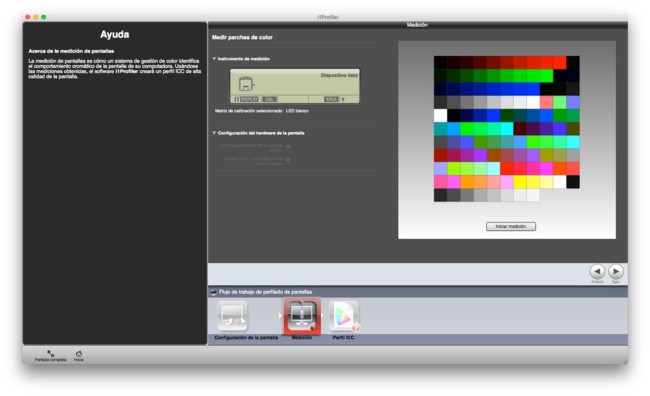Screen dimensions: 650x396
Task: Click the Flujo de trabajo de perfilado bar
Action: 418,292
